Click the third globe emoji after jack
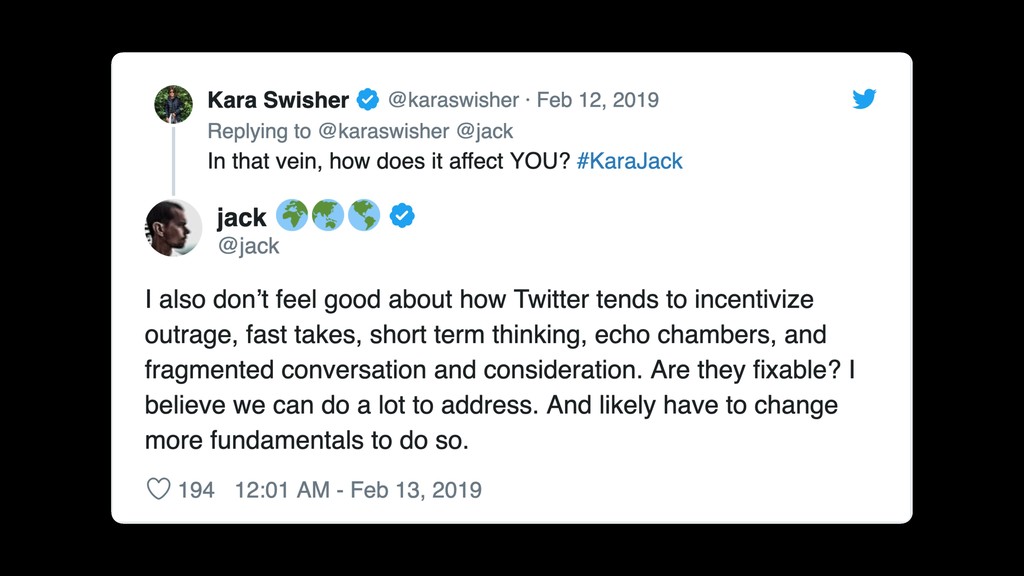Image resolution: width=1024 pixels, height=576 pixels. click(x=364, y=216)
